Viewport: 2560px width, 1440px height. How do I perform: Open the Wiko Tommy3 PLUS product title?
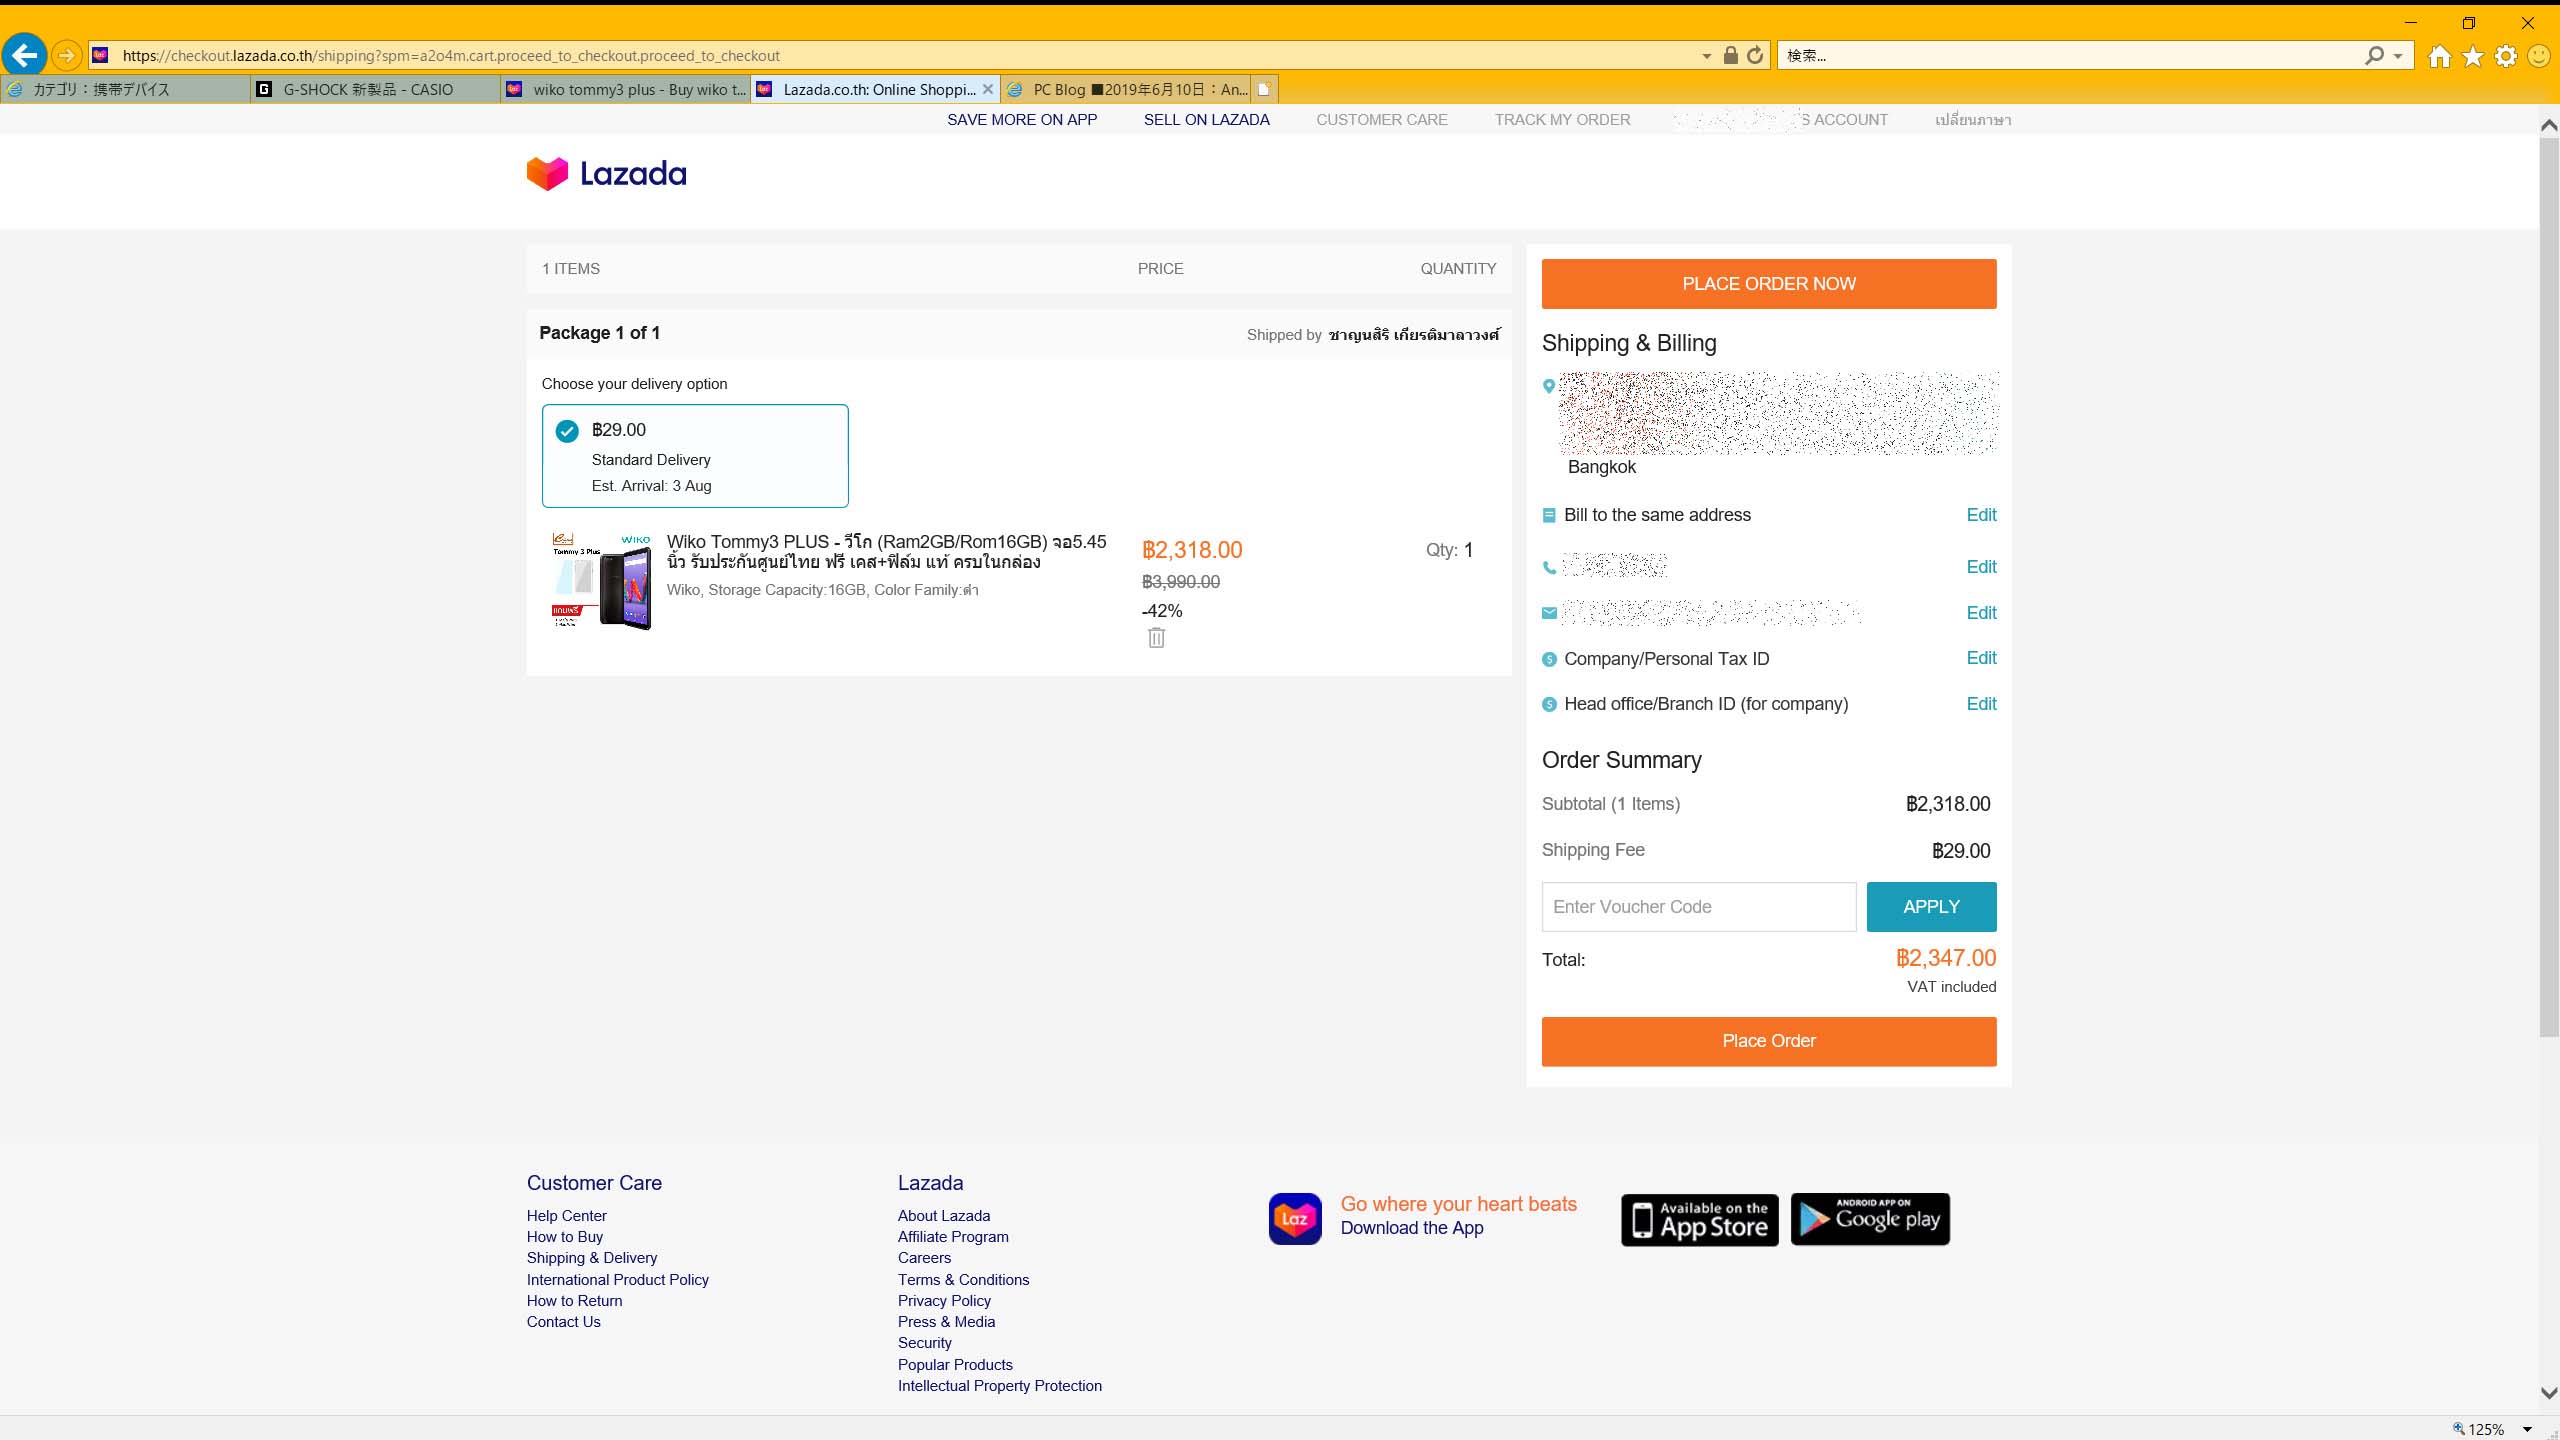886,552
